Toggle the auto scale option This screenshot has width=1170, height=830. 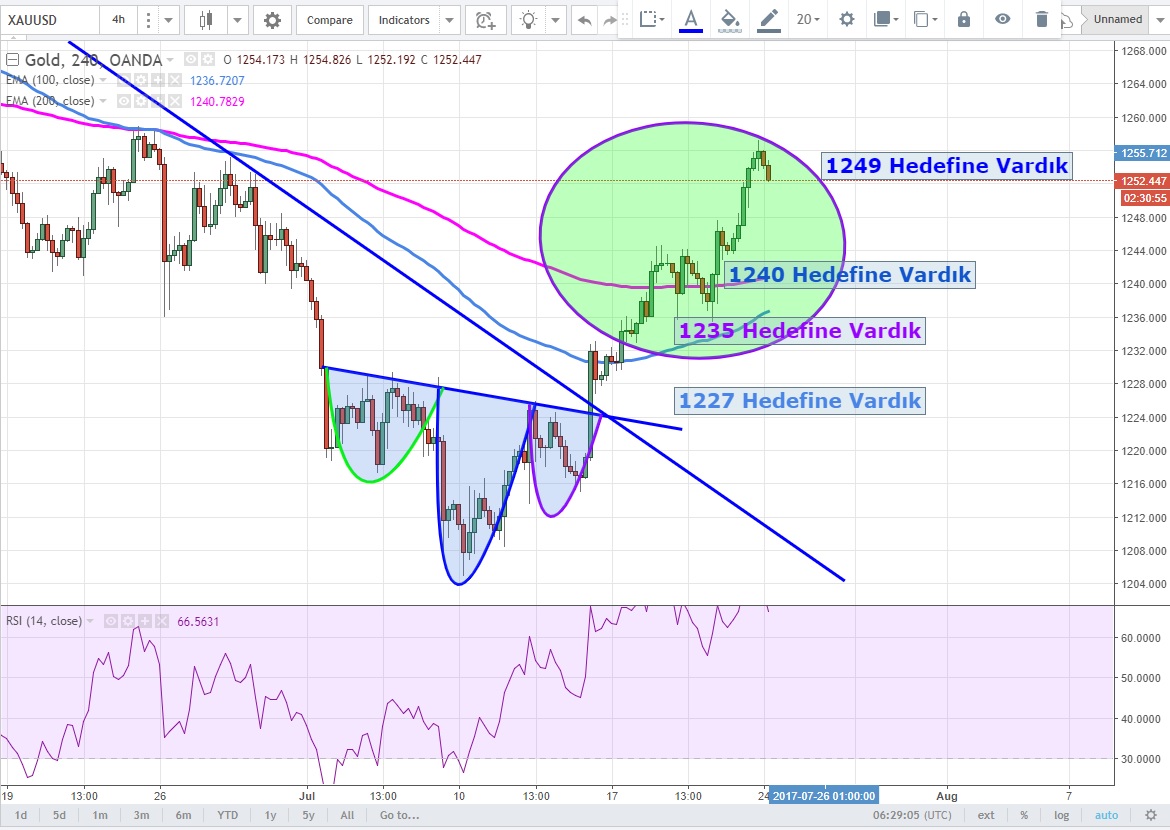click(1107, 815)
